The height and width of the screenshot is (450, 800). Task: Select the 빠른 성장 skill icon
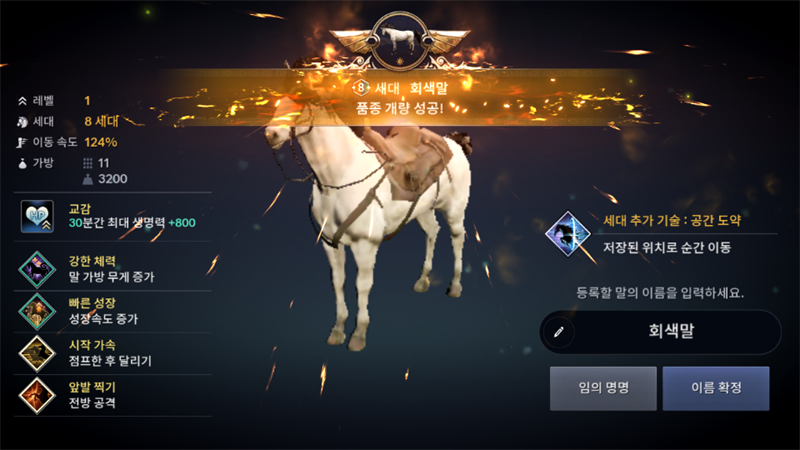coord(37,311)
